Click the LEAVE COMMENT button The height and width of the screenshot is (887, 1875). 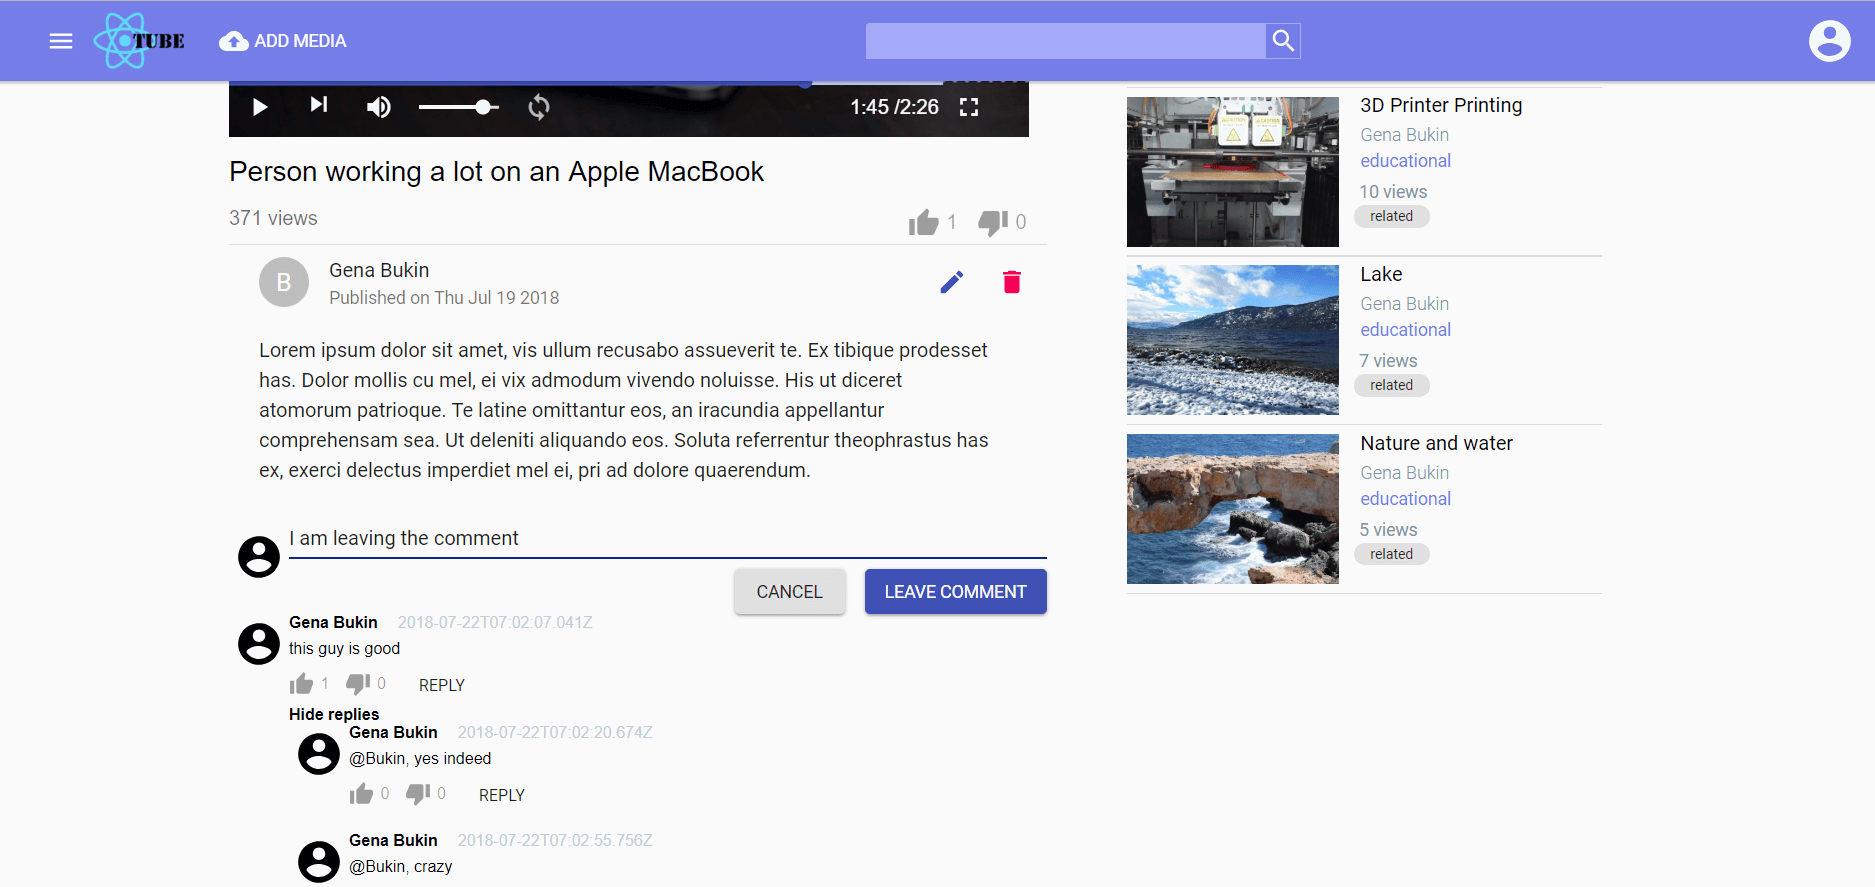tap(956, 592)
